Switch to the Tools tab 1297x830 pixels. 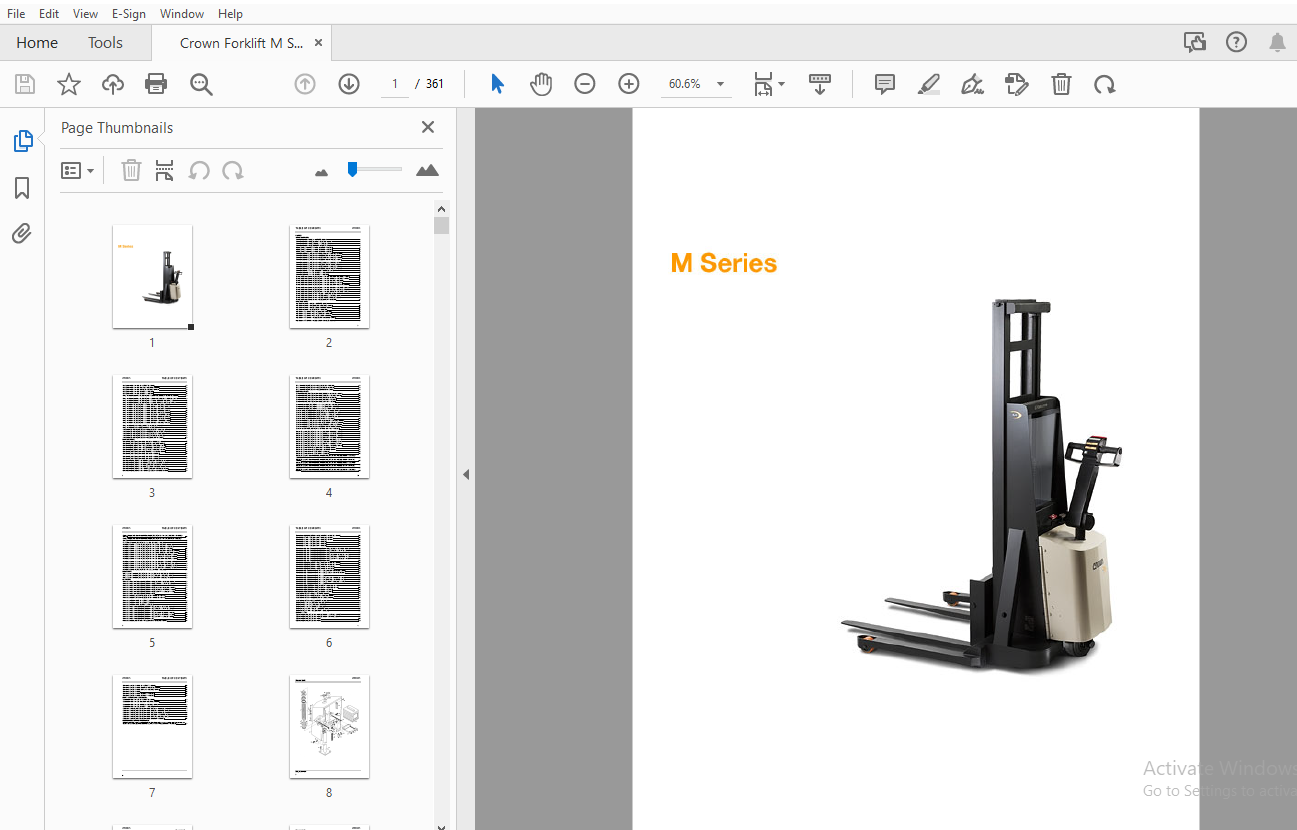(105, 42)
